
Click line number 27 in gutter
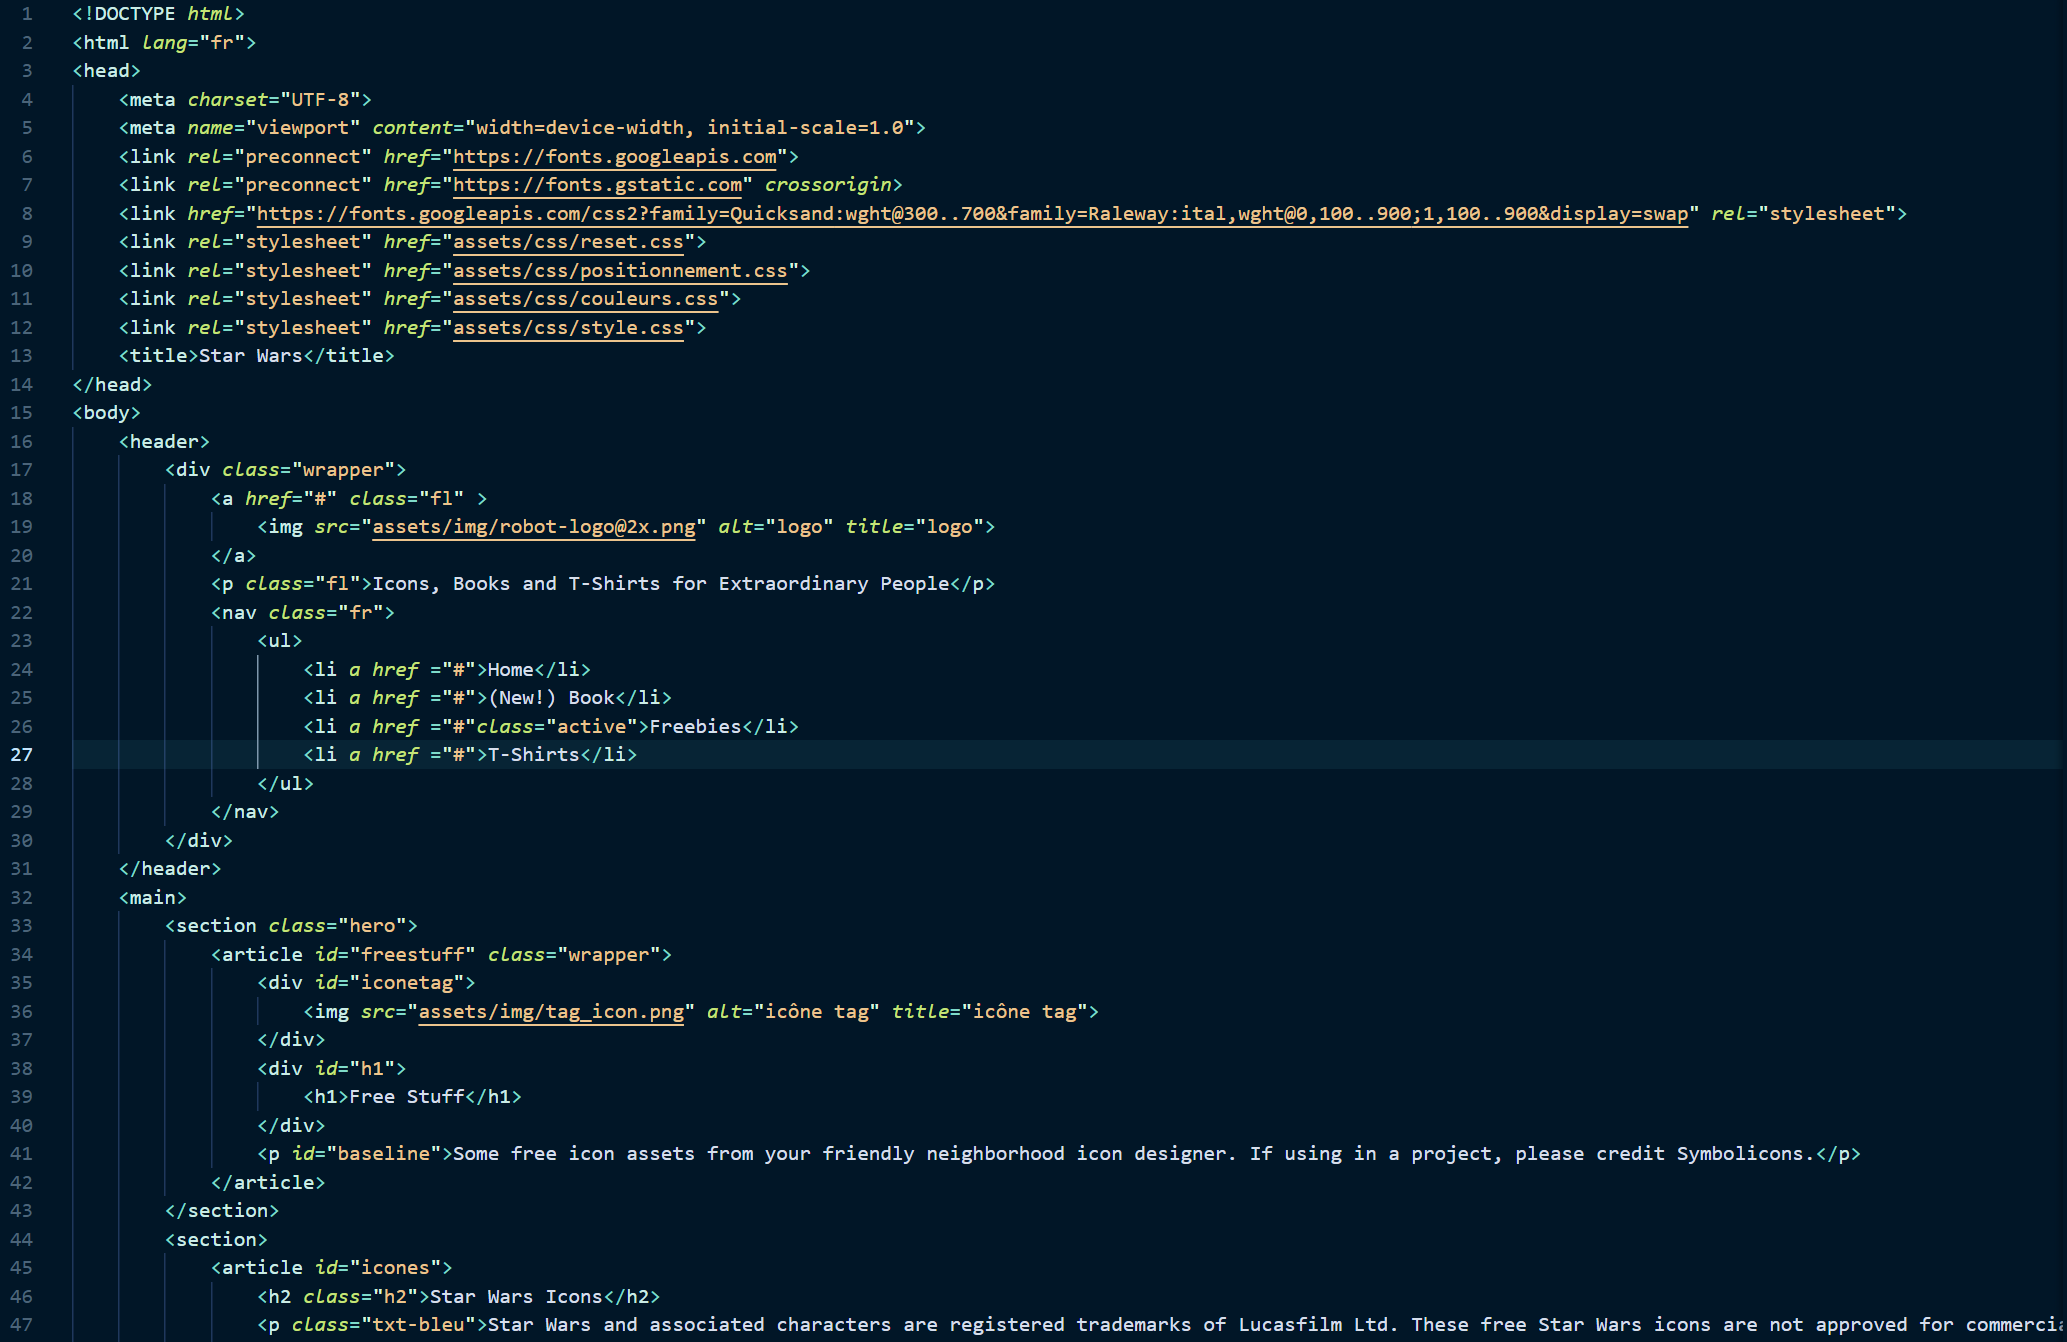[22, 755]
